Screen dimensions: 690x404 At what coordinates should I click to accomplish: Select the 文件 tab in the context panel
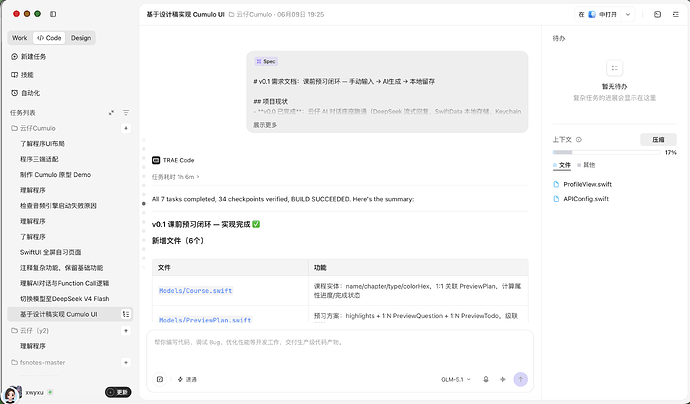(562, 165)
